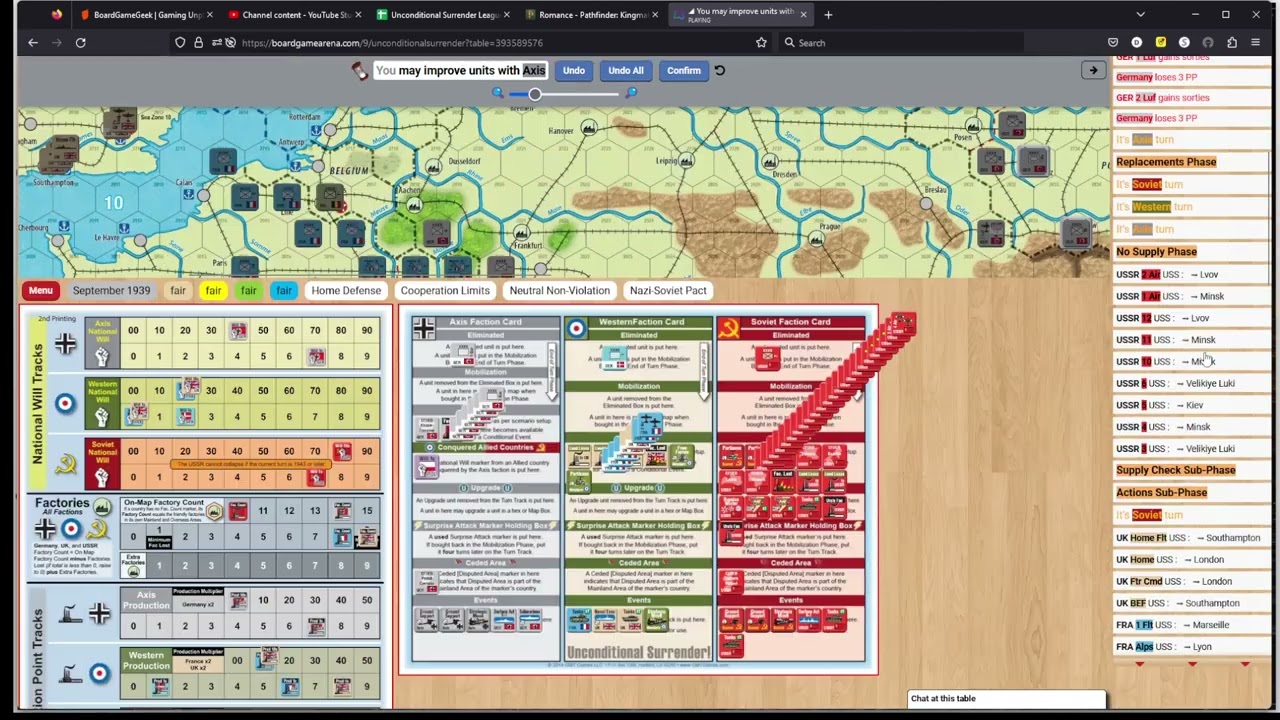Click the refresh arrow icon beside Confirm
The width and height of the screenshot is (1280, 720).
point(719,70)
